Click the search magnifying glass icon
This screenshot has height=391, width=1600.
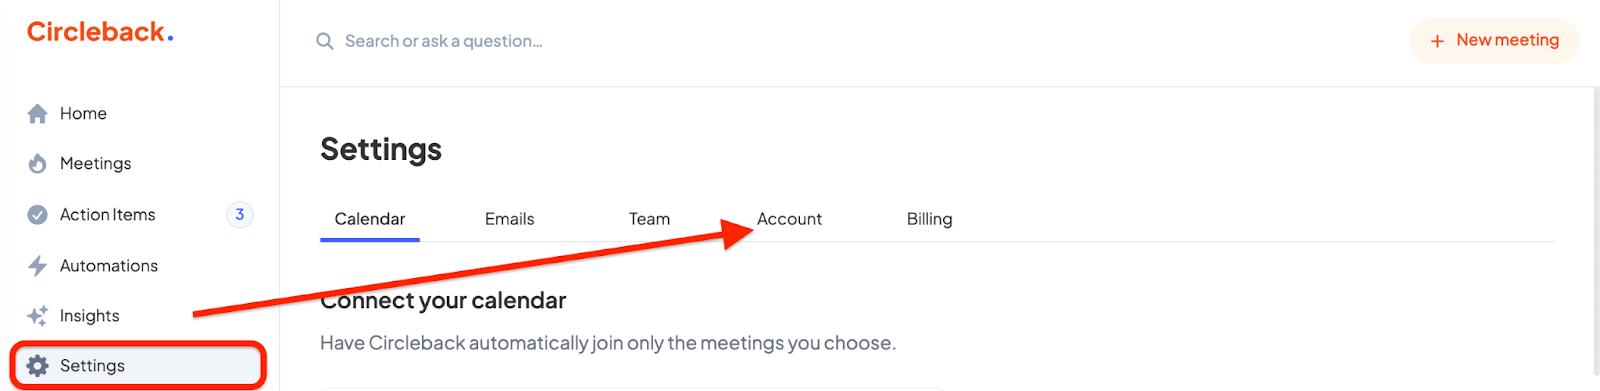325,41
